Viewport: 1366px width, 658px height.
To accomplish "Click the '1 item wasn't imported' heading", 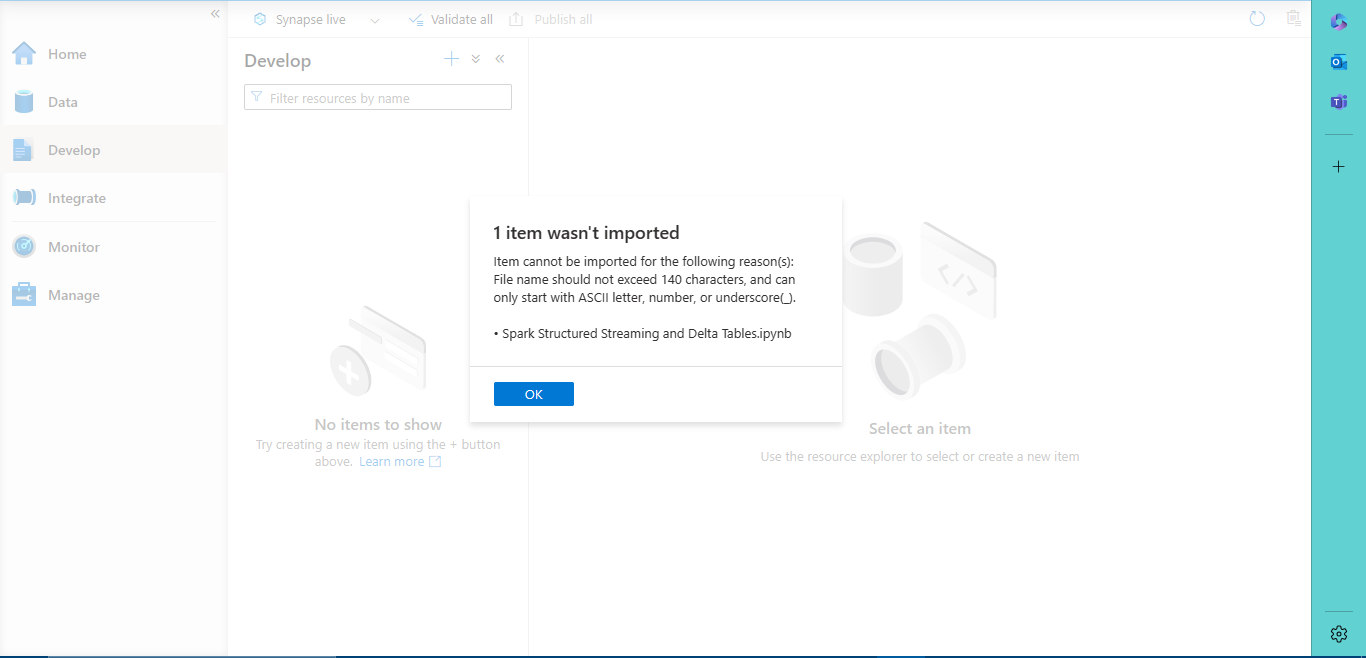I will click(586, 233).
